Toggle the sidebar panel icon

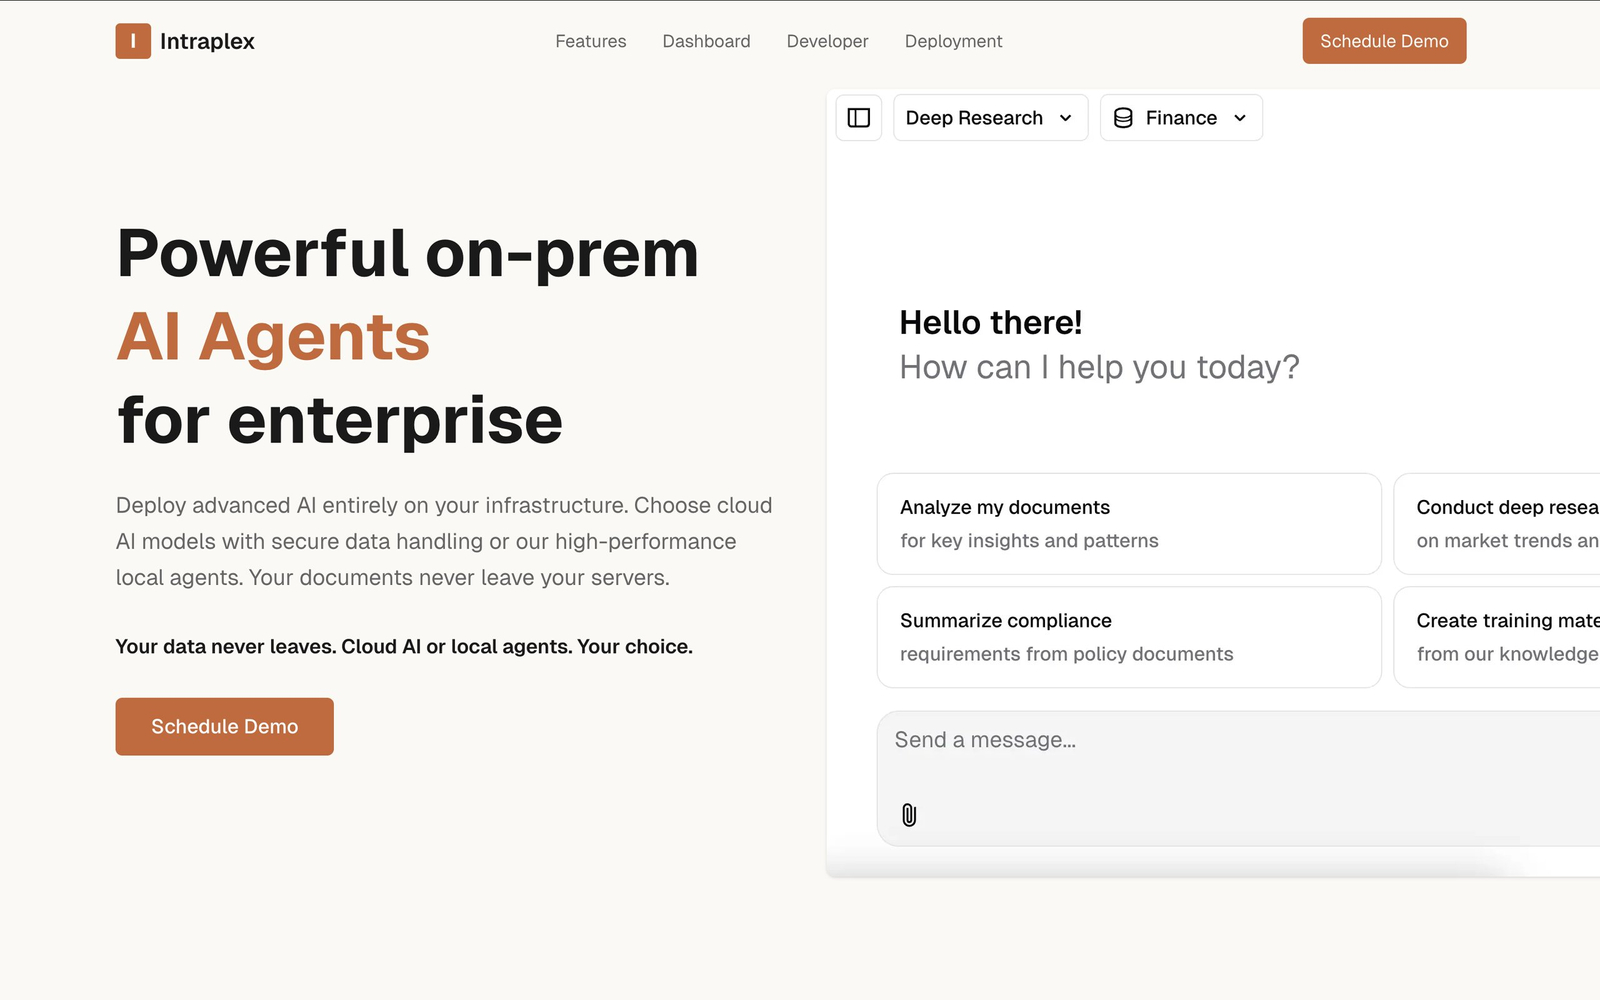(859, 118)
